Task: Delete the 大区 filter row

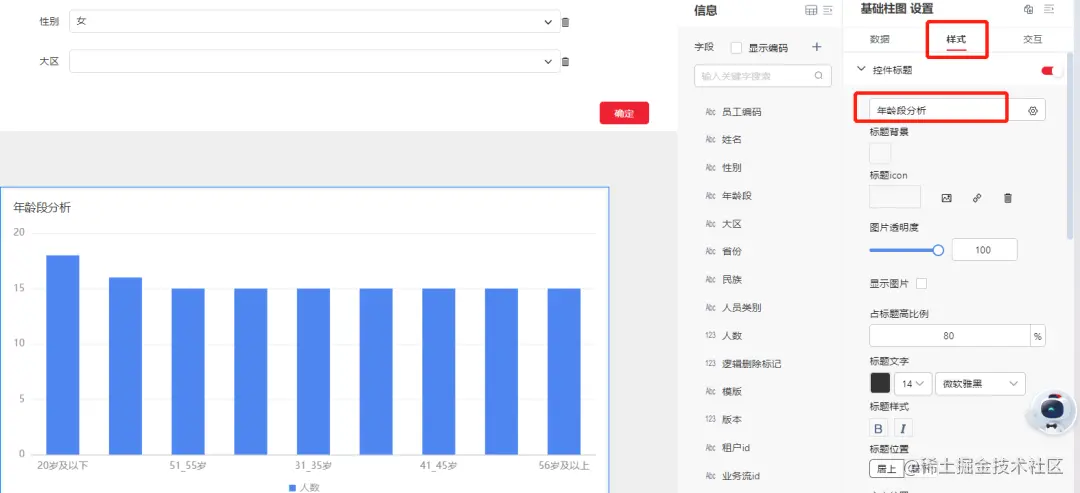Action: pos(565,62)
